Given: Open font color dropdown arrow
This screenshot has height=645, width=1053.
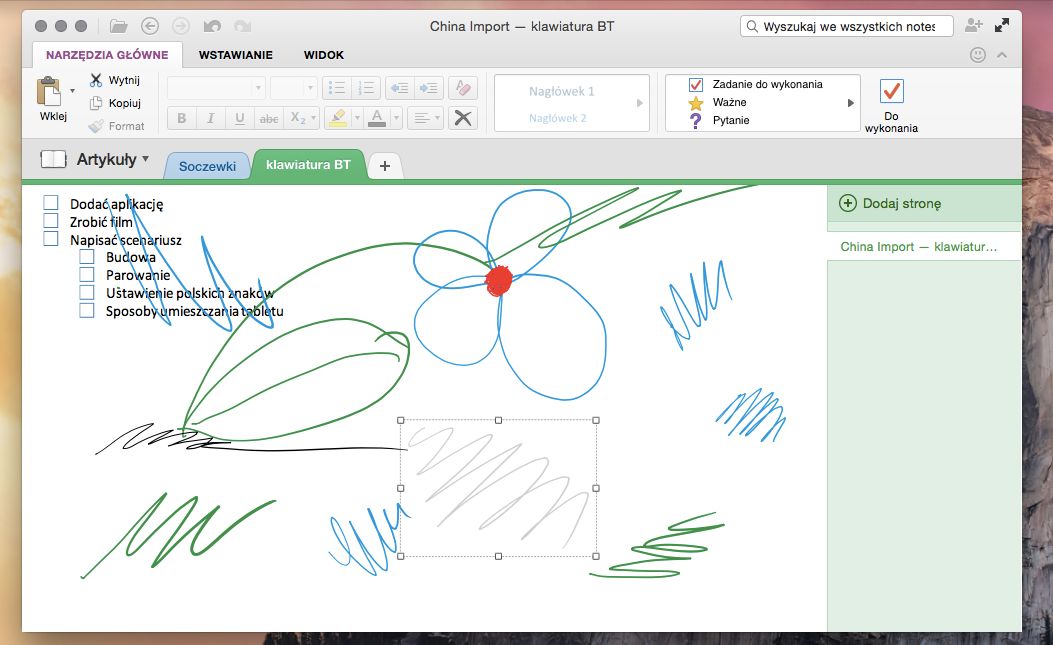Looking at the screenshot, I should tap(396, 118).
